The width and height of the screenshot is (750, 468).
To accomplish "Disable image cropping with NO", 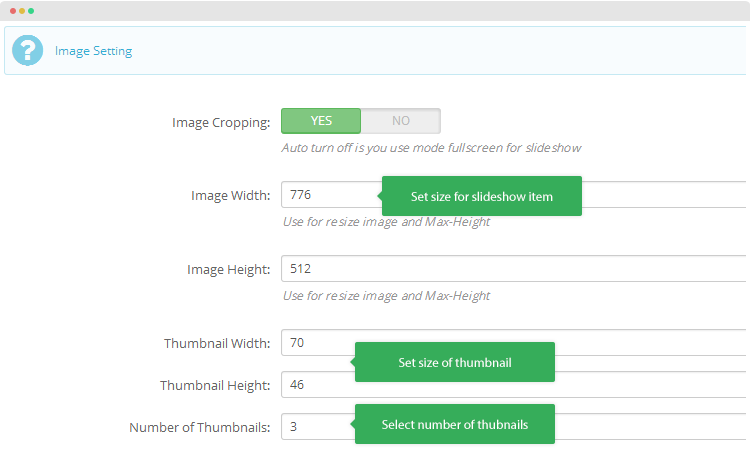I will point(400,121).
